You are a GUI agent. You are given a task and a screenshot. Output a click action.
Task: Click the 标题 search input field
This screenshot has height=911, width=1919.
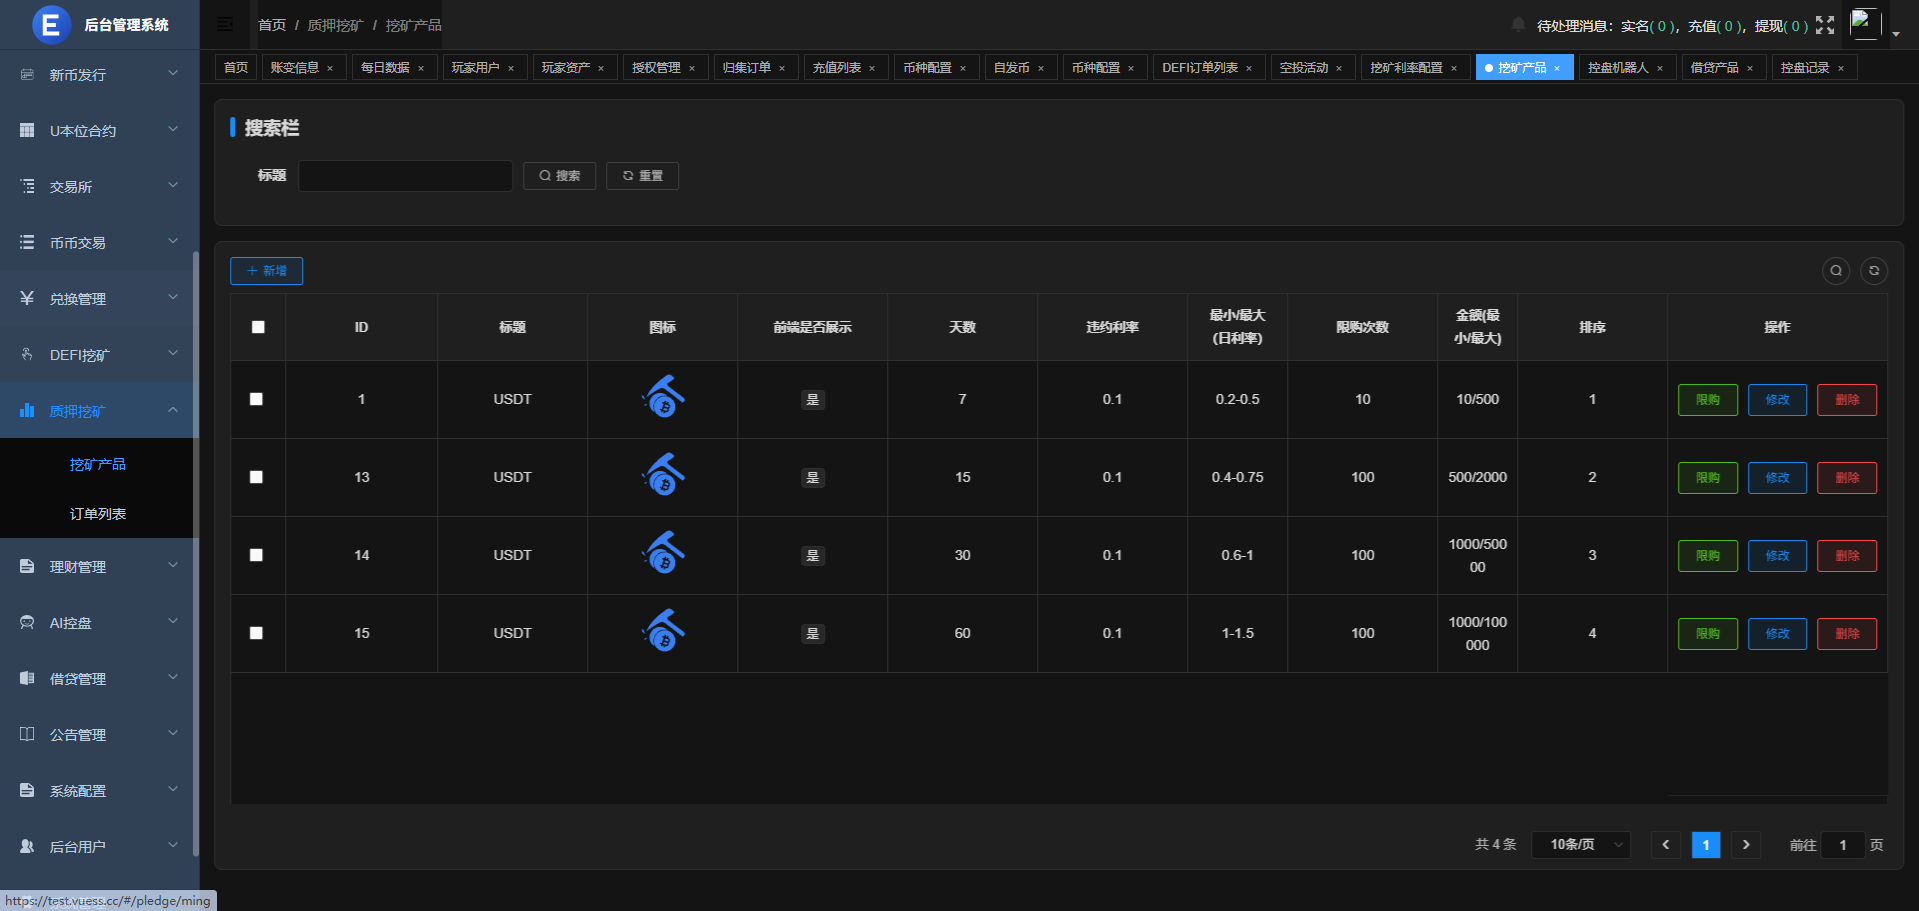tap(405, 176)
